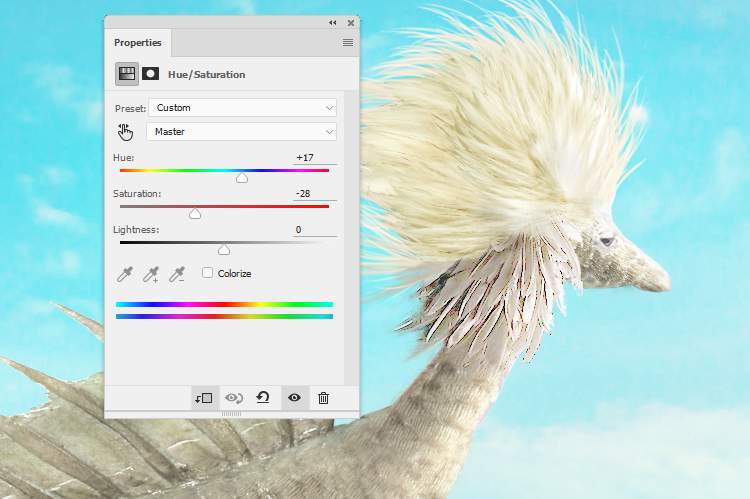This screenshot has height=499, width=750.
Task: Open the Master color range dropdown
Action: point(242,132)
